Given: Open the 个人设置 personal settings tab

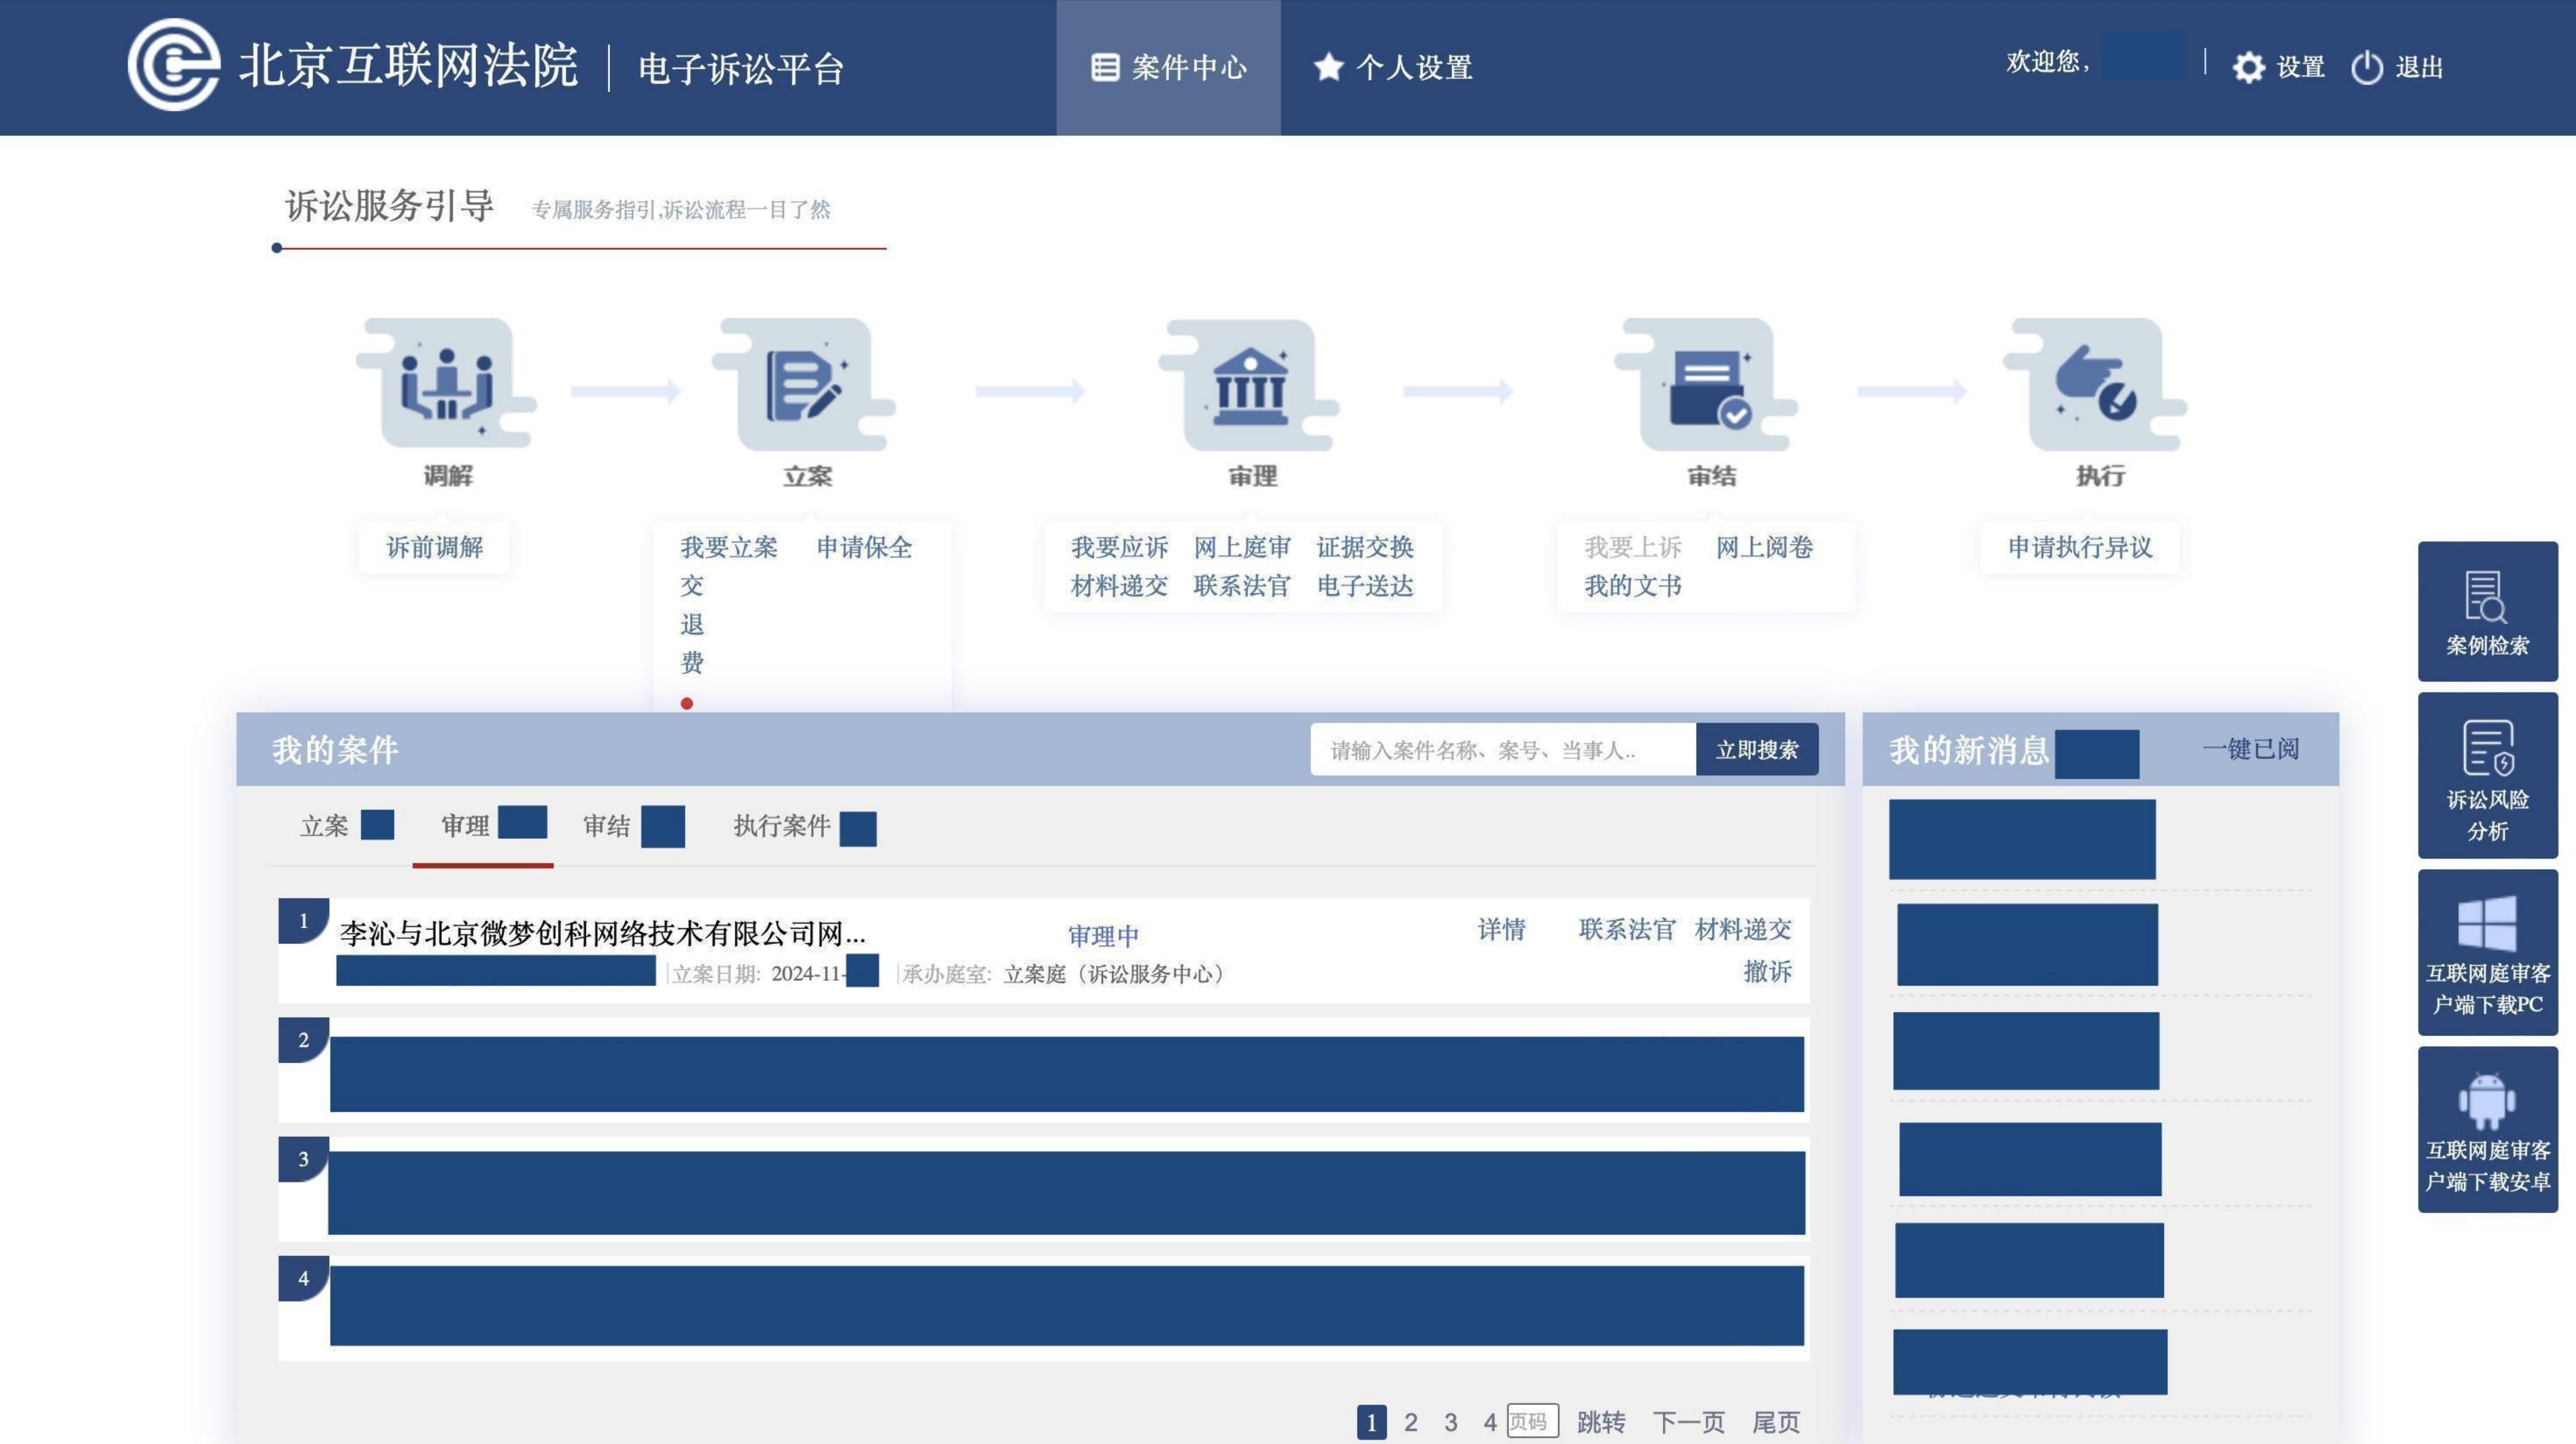Looking at the screenshot, I should pos(1393,68).
